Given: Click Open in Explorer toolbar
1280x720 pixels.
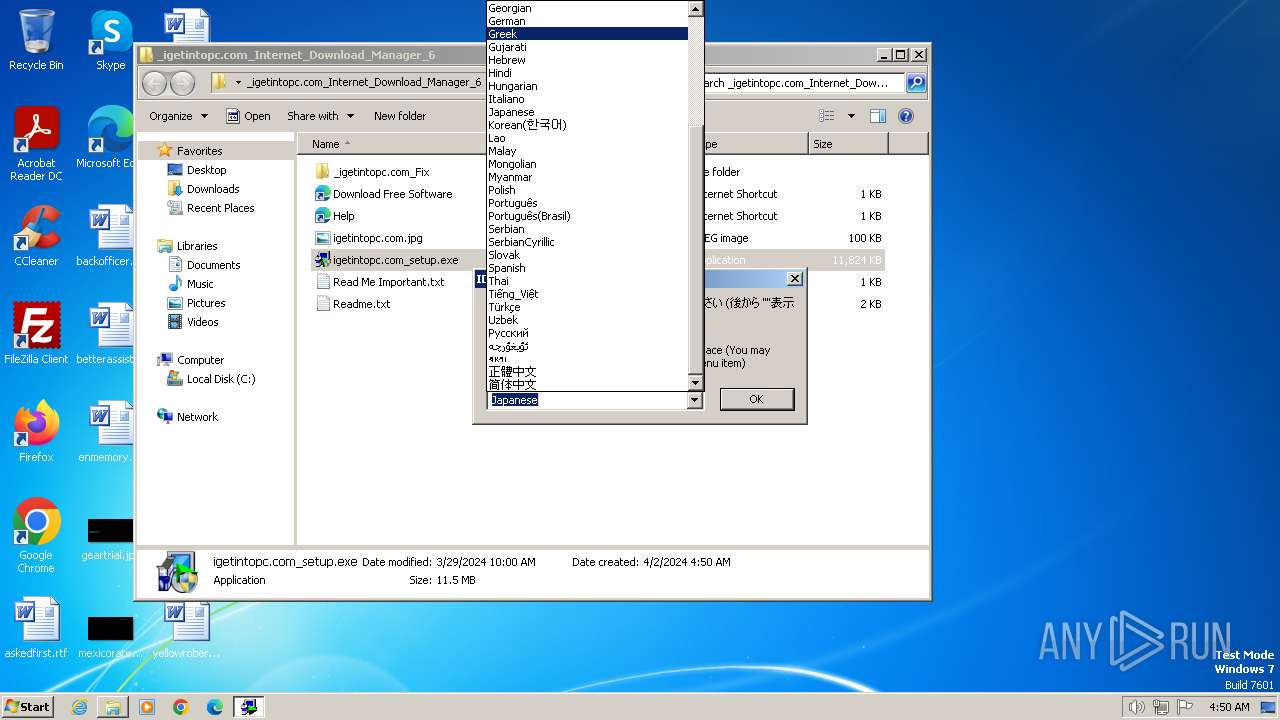Looking at the screenshot, I should pos(248,116).
